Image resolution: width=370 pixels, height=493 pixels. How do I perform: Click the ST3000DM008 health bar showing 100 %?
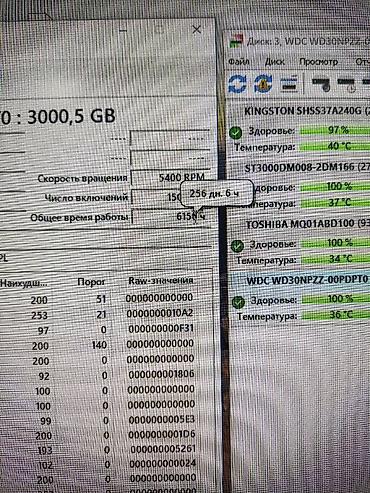click(x=336, y=187)
